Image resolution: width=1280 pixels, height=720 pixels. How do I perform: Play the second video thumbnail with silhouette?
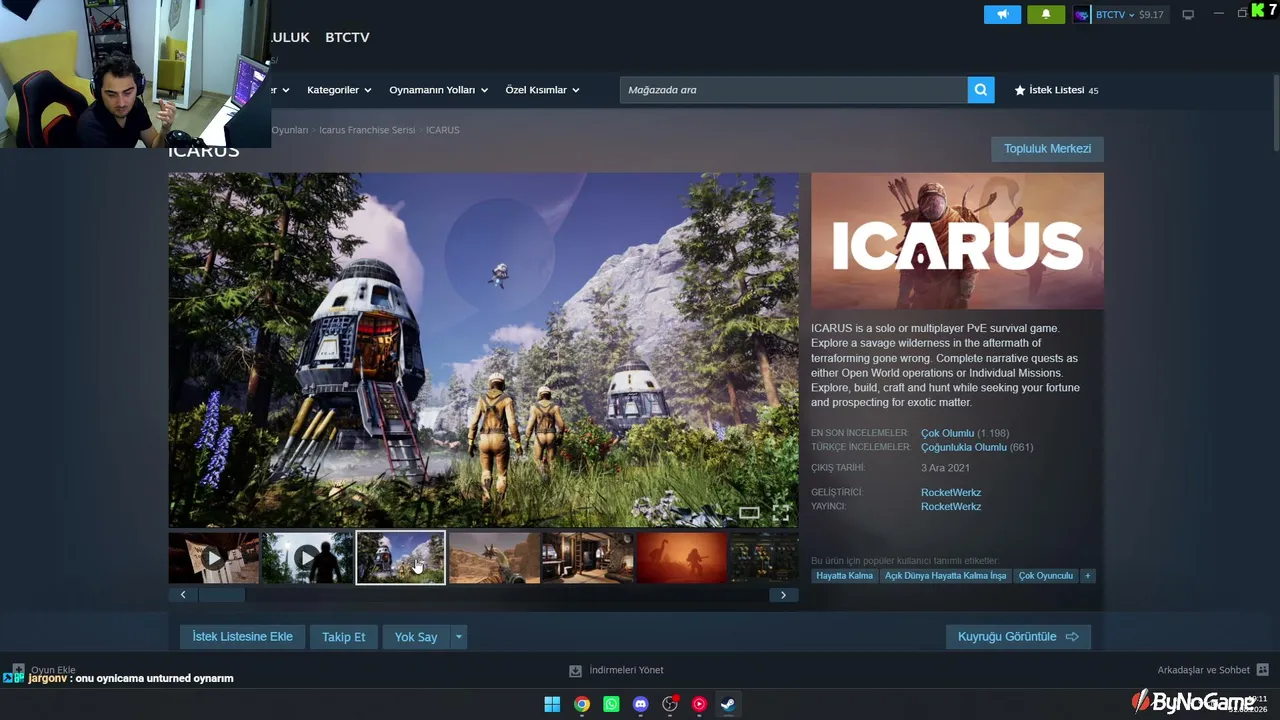[307, 557]
